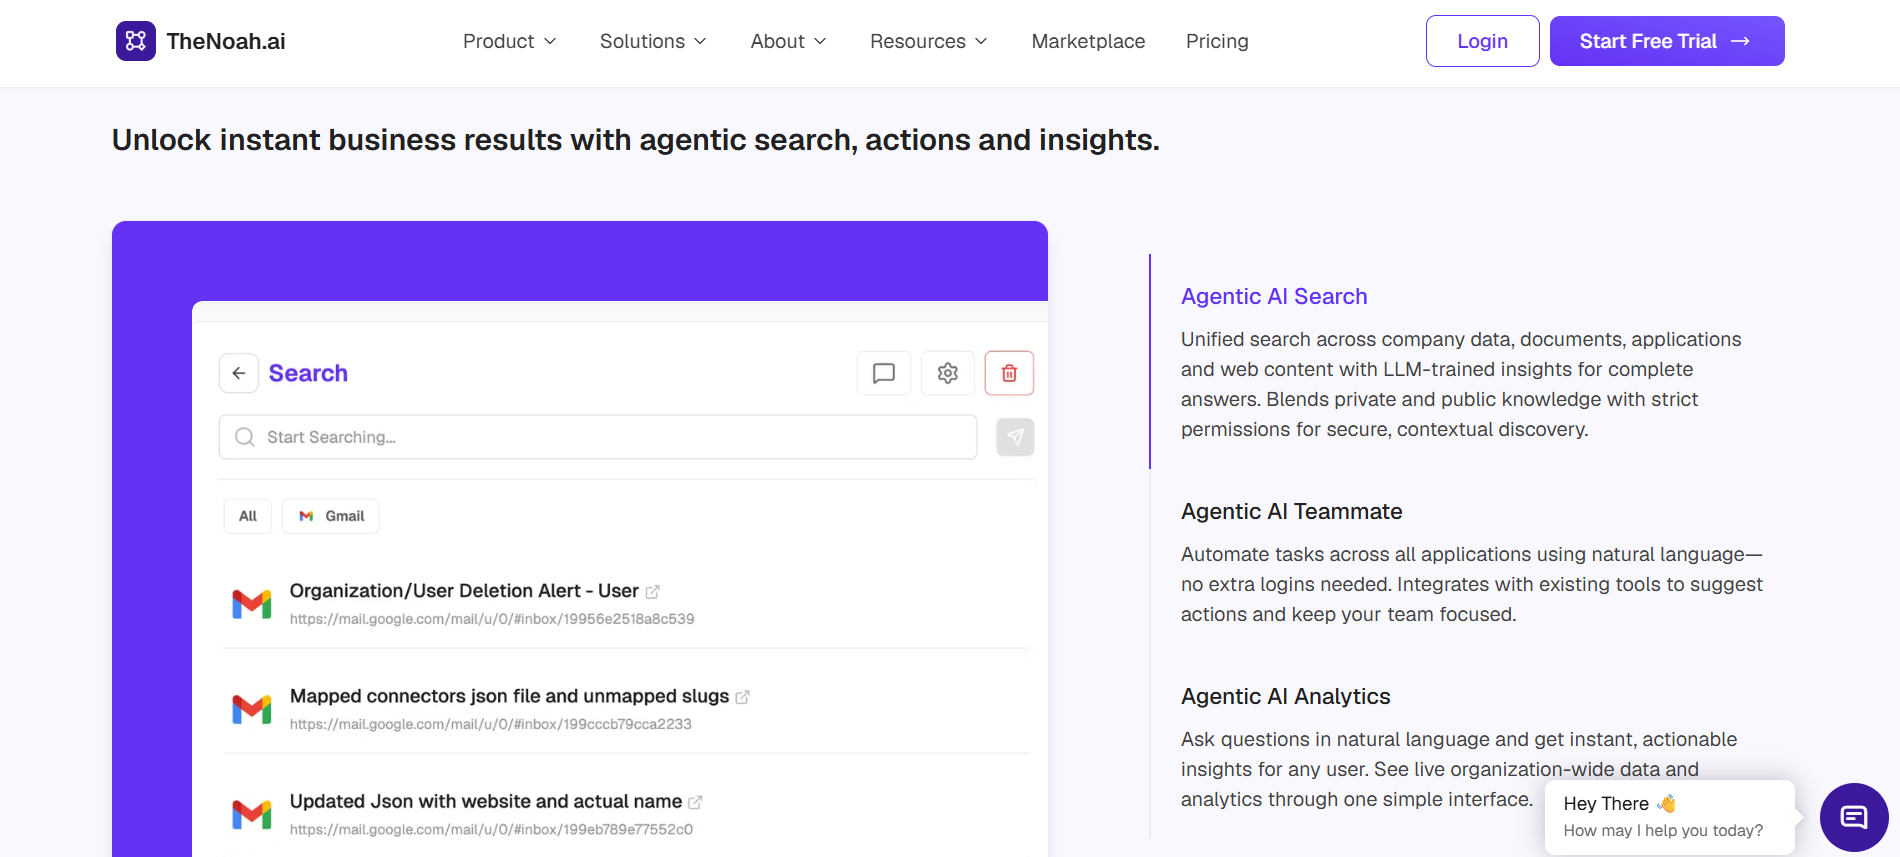Open the Organization/User Deletion Alert - User result

[464, 591]
